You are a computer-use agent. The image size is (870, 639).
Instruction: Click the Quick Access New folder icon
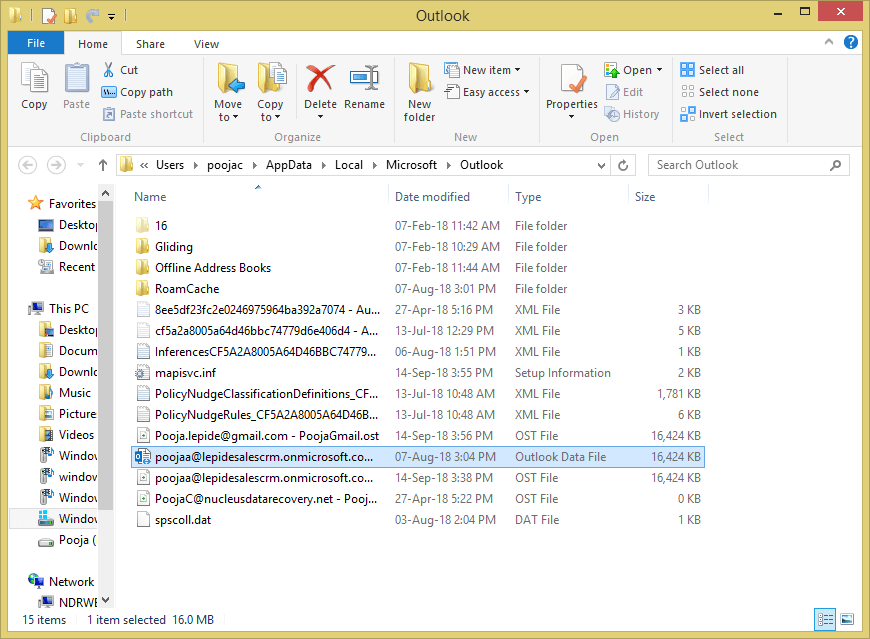70,16
